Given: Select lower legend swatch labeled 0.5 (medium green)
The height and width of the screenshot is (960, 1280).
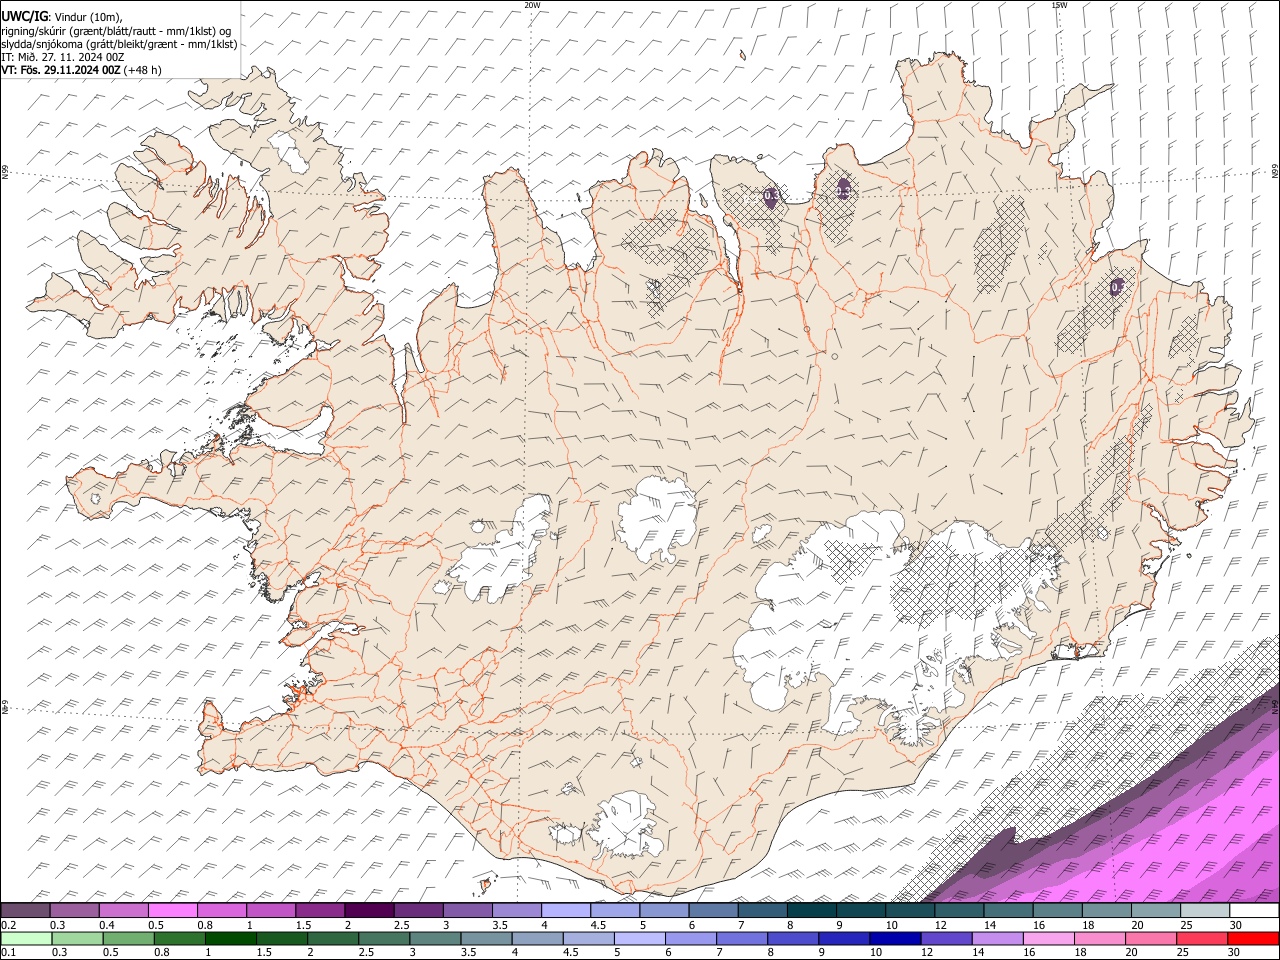Looking at the screenshot, I should 128,938.
